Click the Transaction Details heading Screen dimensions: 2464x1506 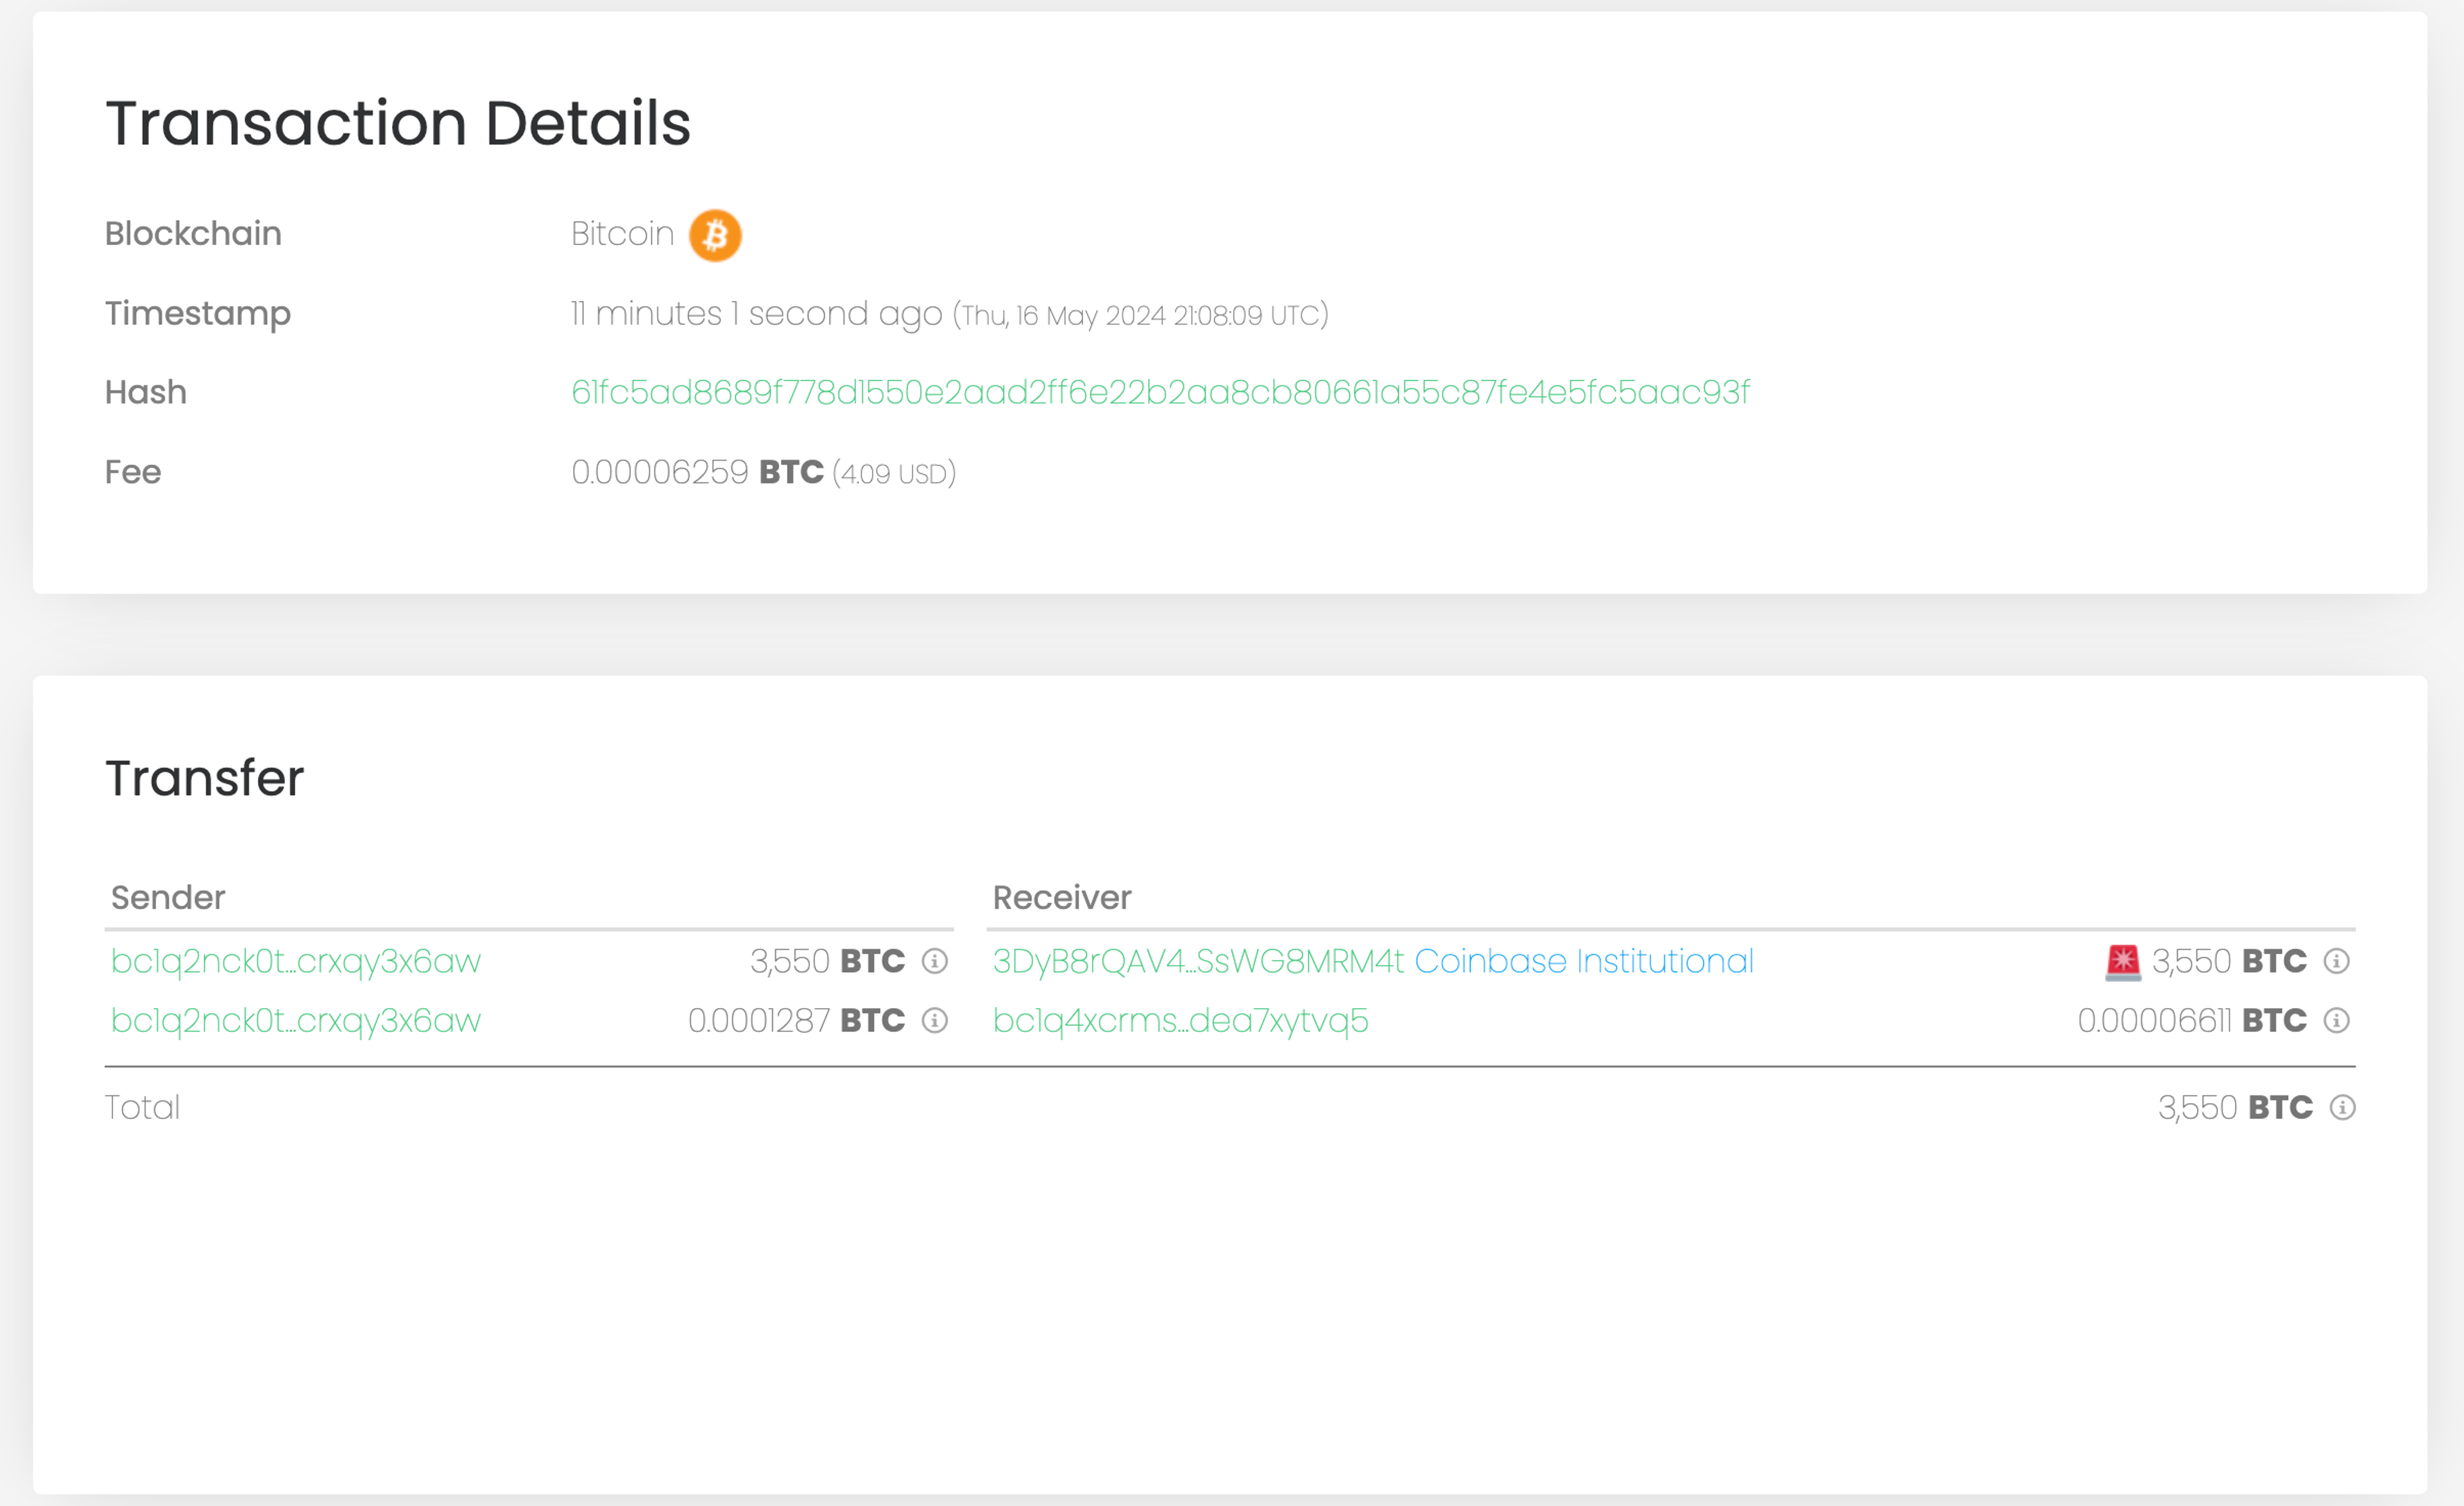click(398, 123)
